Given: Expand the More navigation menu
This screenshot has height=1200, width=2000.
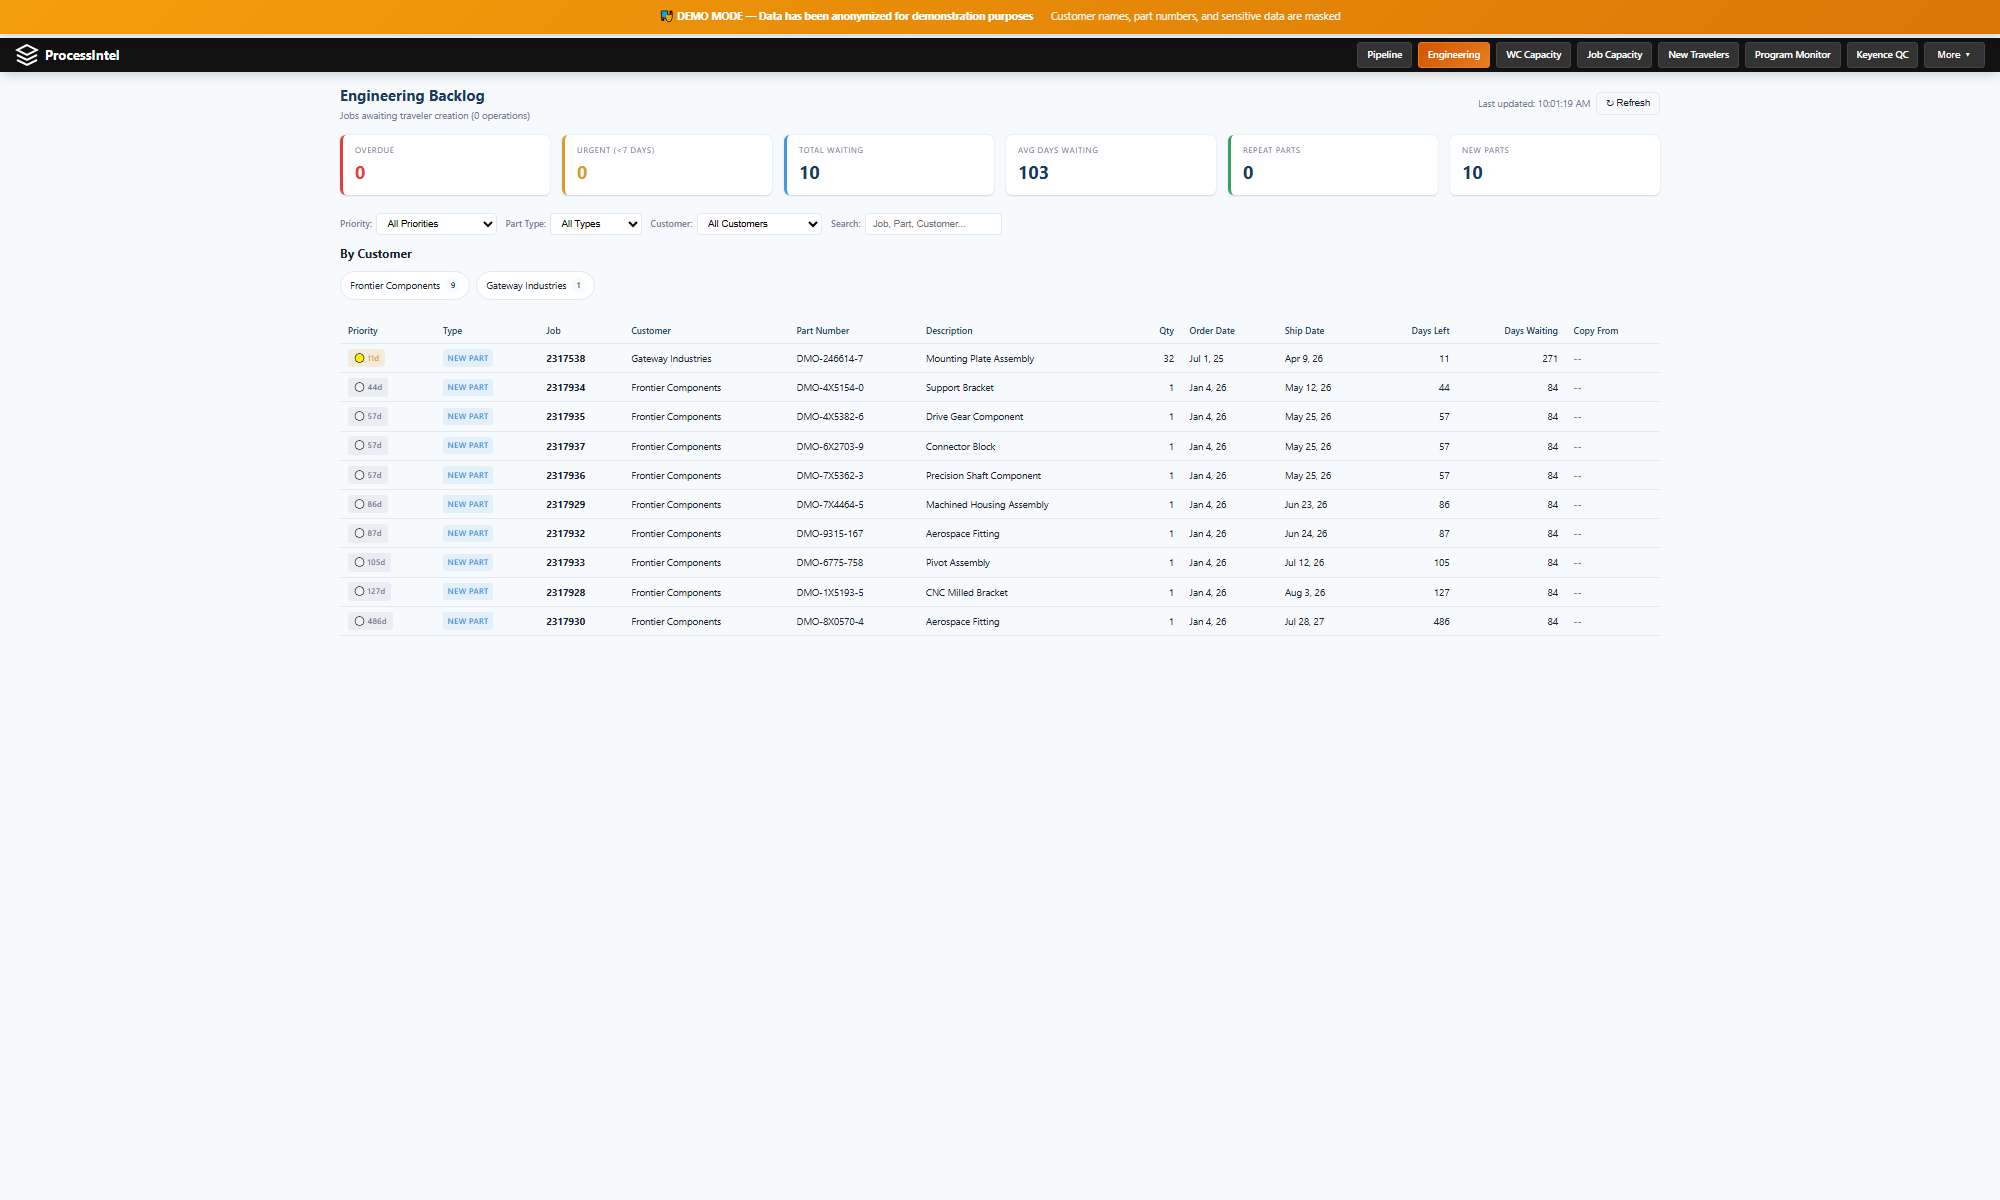Looking at the screenshot, I should click(x=1952, y=55).
